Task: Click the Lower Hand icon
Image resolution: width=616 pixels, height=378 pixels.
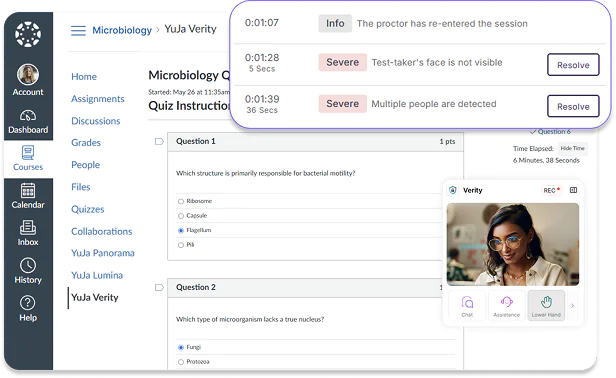Action: click(546, 302)
